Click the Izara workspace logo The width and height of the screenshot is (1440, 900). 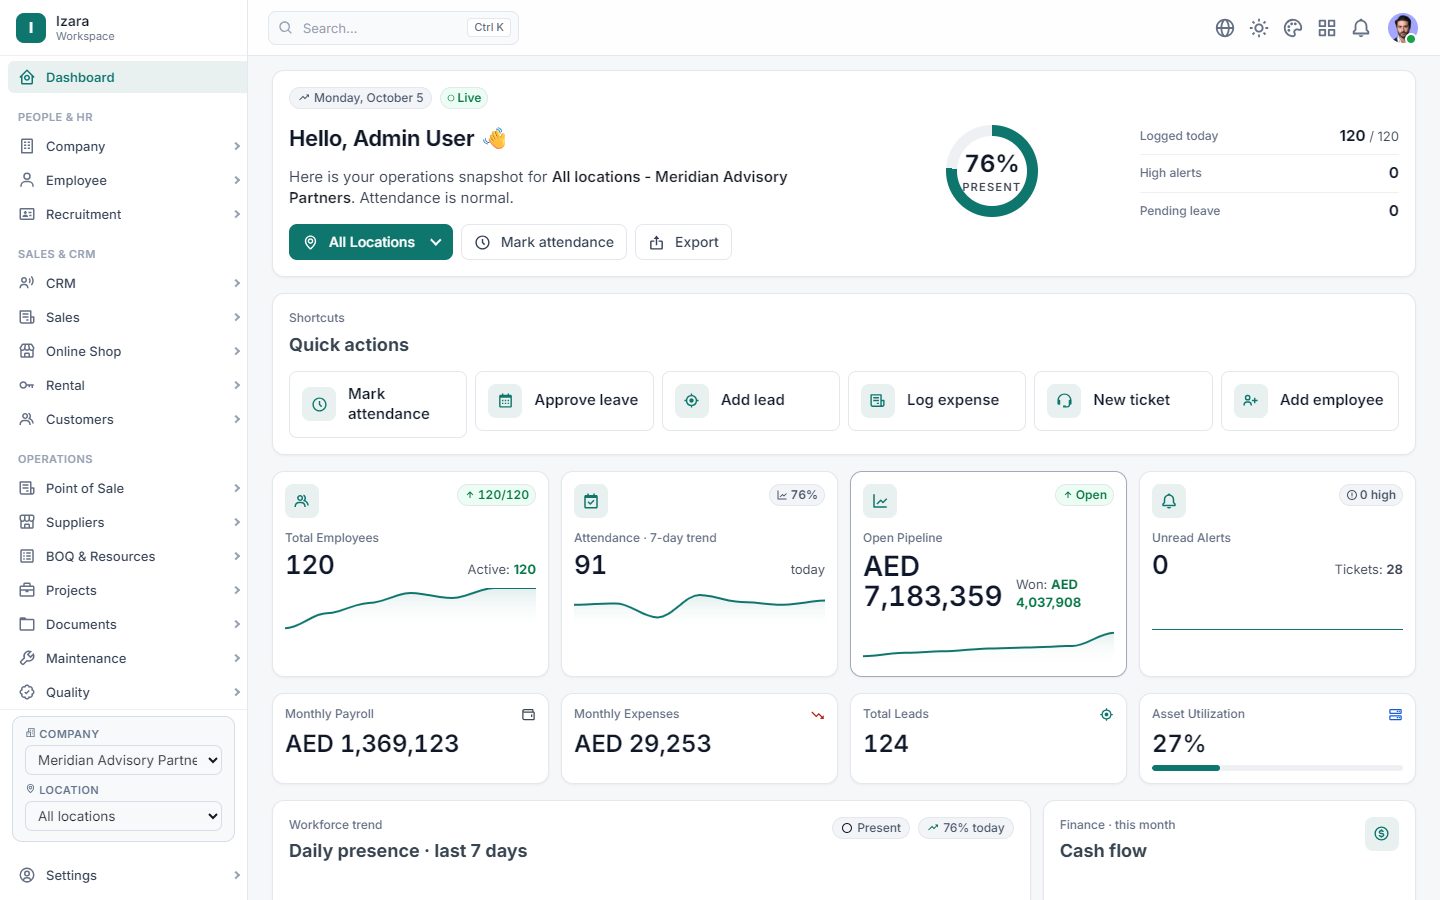pyautogui.click(x=31, y=28)
